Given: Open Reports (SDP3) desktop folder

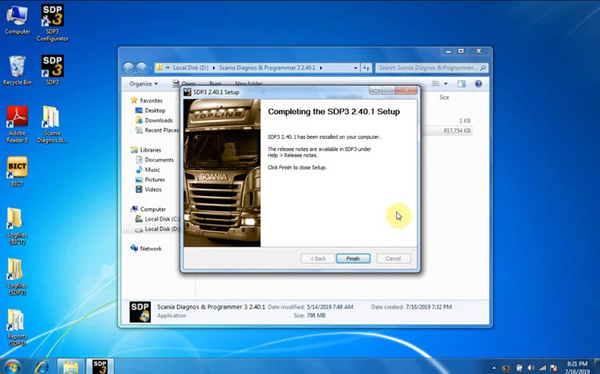Looking at the screenshot, I should 16,328.
